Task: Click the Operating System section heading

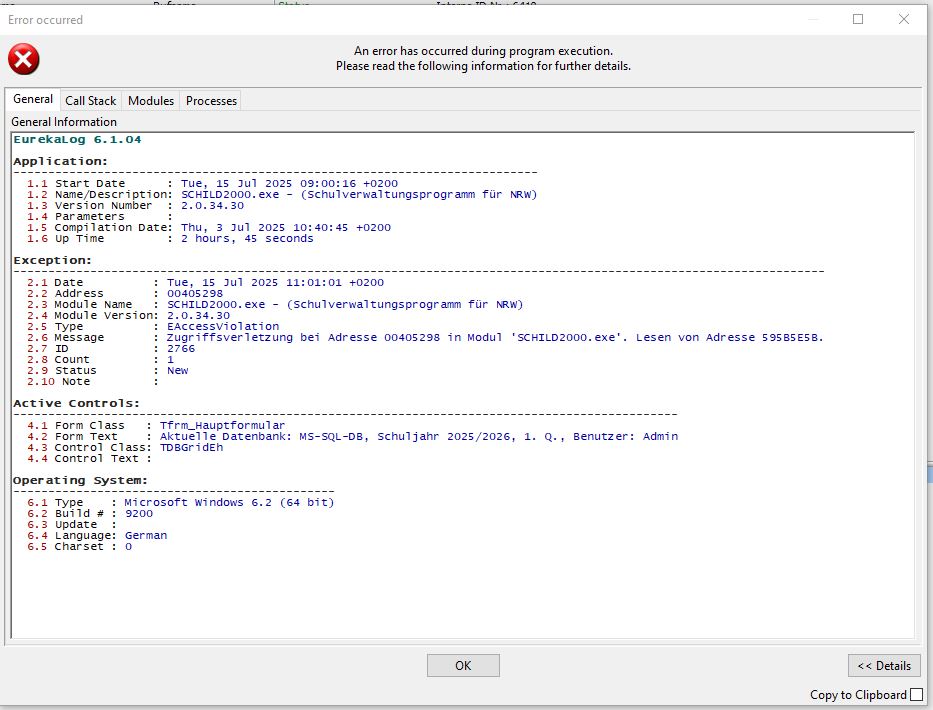Action: tap(80, 480)
